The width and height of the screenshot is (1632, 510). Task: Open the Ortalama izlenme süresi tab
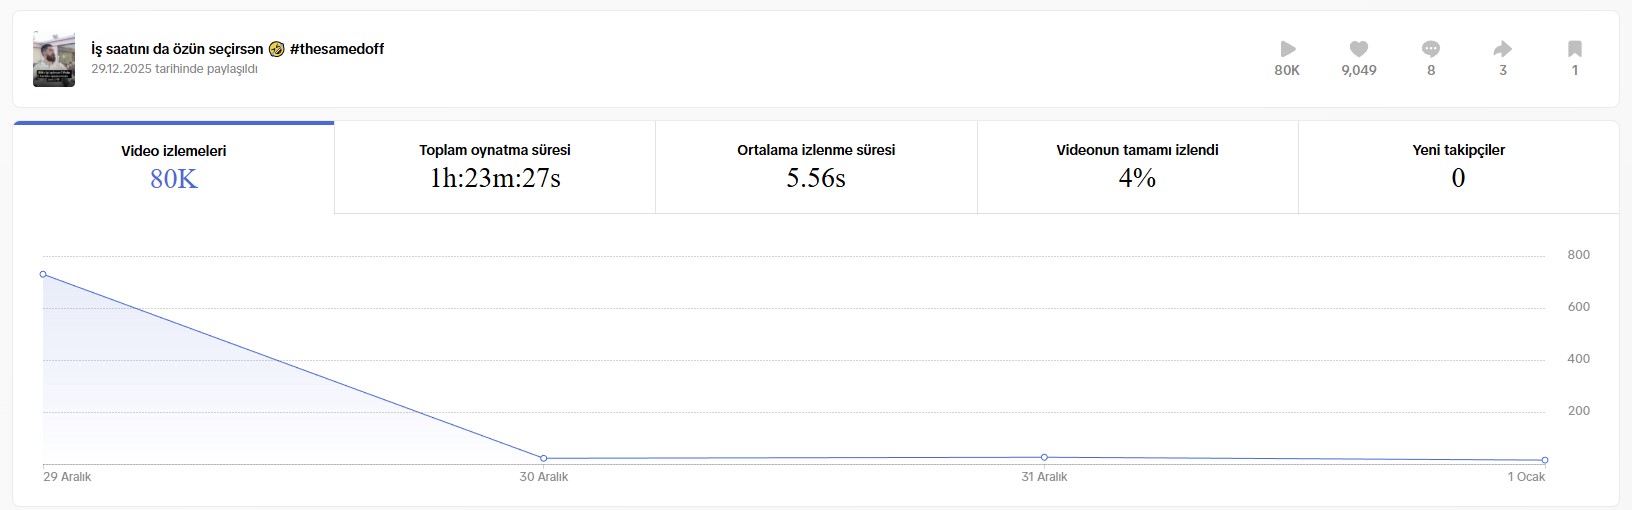(x=816, y=168)
